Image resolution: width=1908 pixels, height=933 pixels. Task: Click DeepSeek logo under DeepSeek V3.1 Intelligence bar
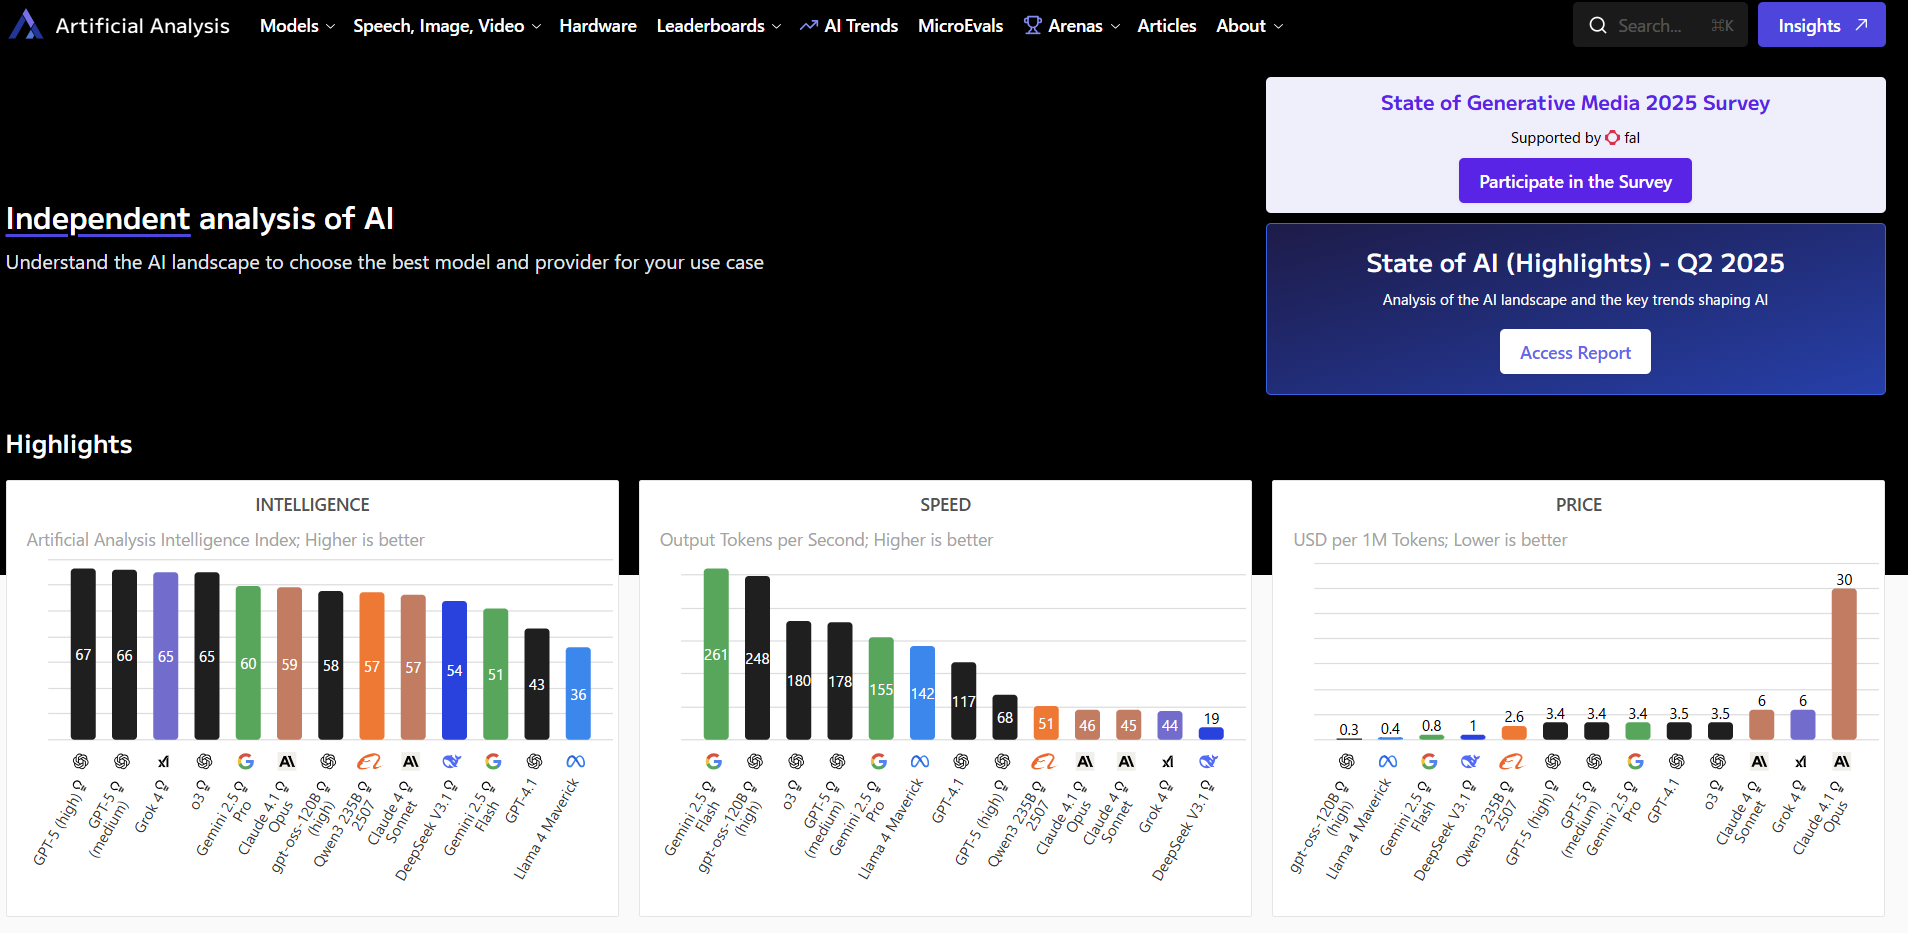452,762
